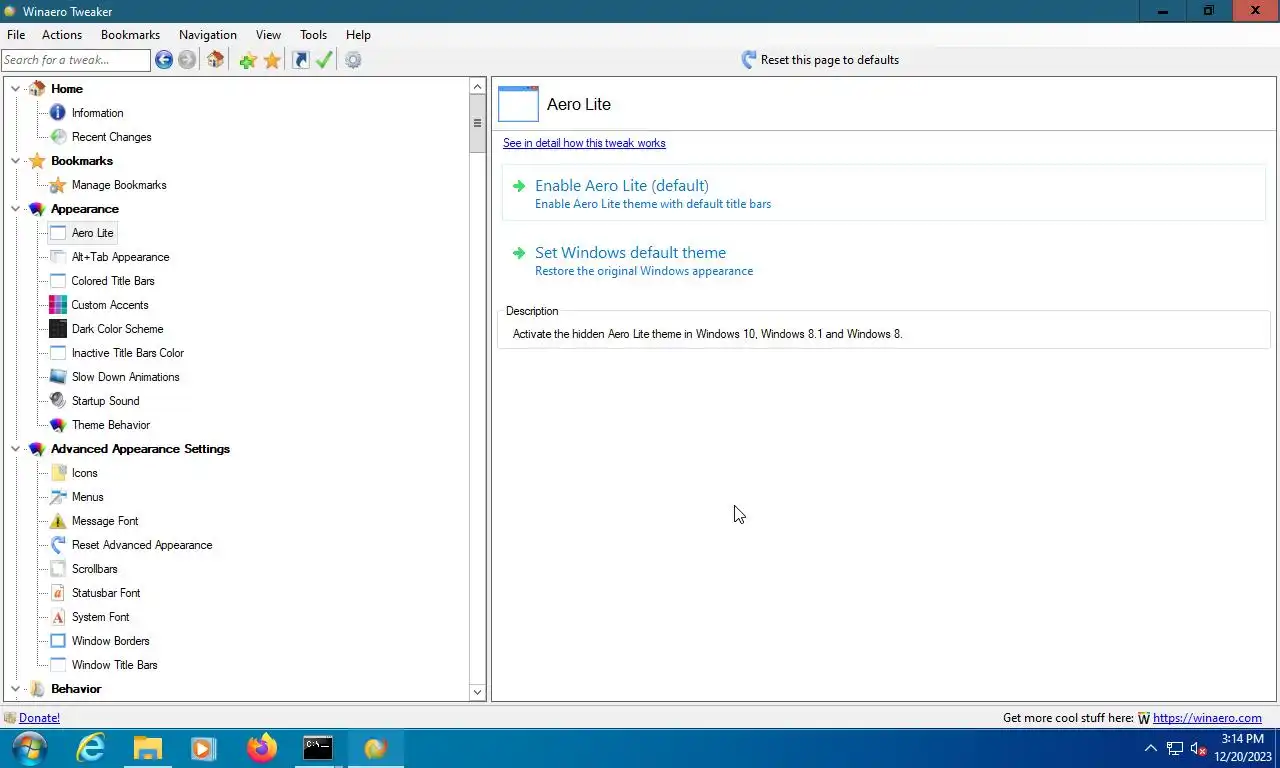Click the Custom Accents colorful icon
Screen dimensions: 1280x768
(x=58, y=305)
